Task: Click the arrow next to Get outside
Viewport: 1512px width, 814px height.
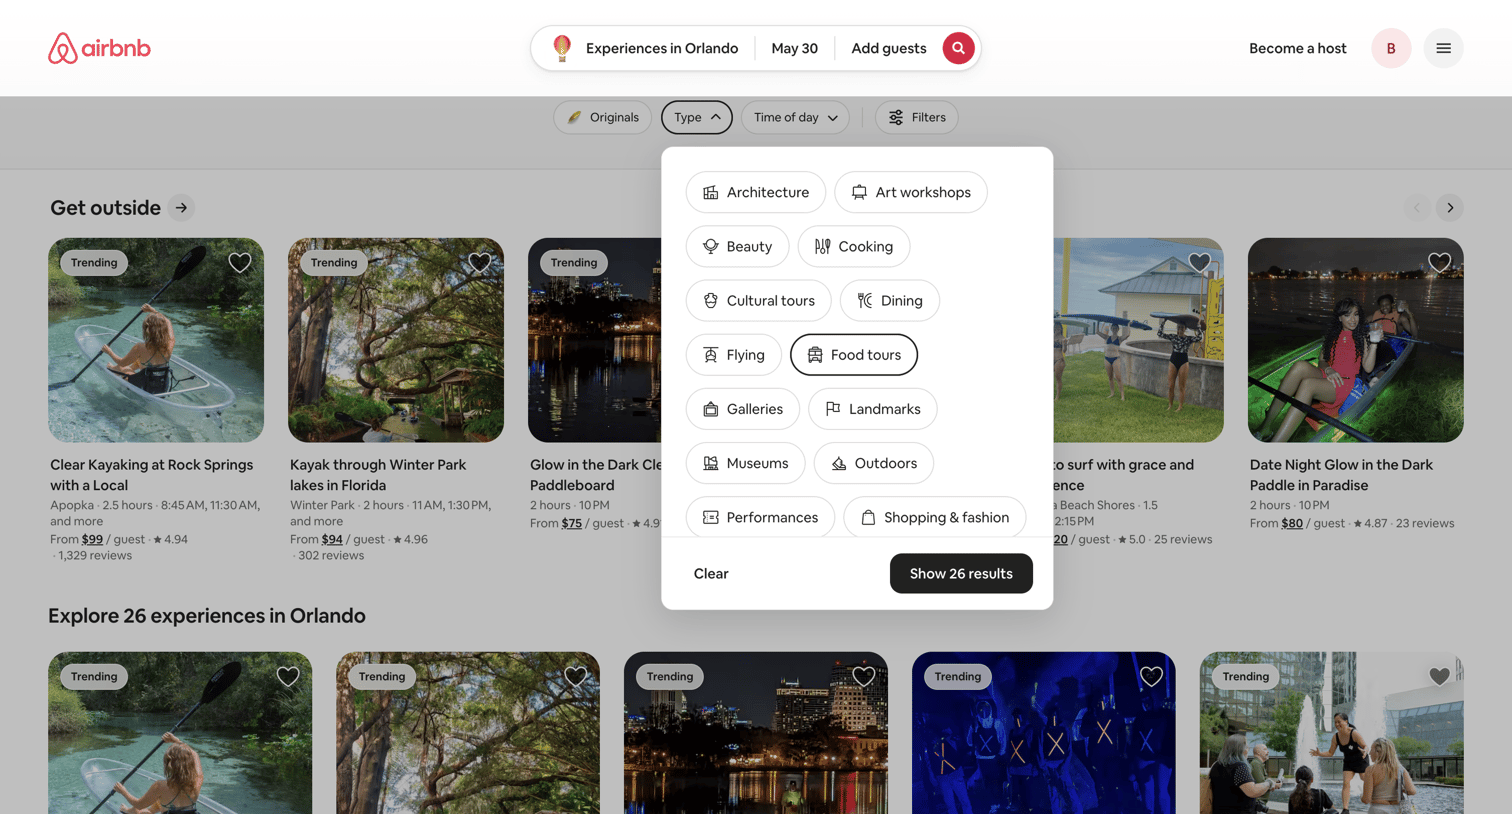Action: click(x=181, y=208)
